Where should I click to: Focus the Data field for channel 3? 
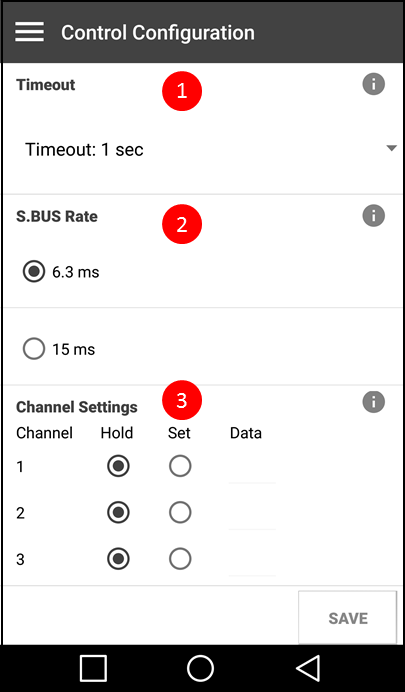point(252,561)
